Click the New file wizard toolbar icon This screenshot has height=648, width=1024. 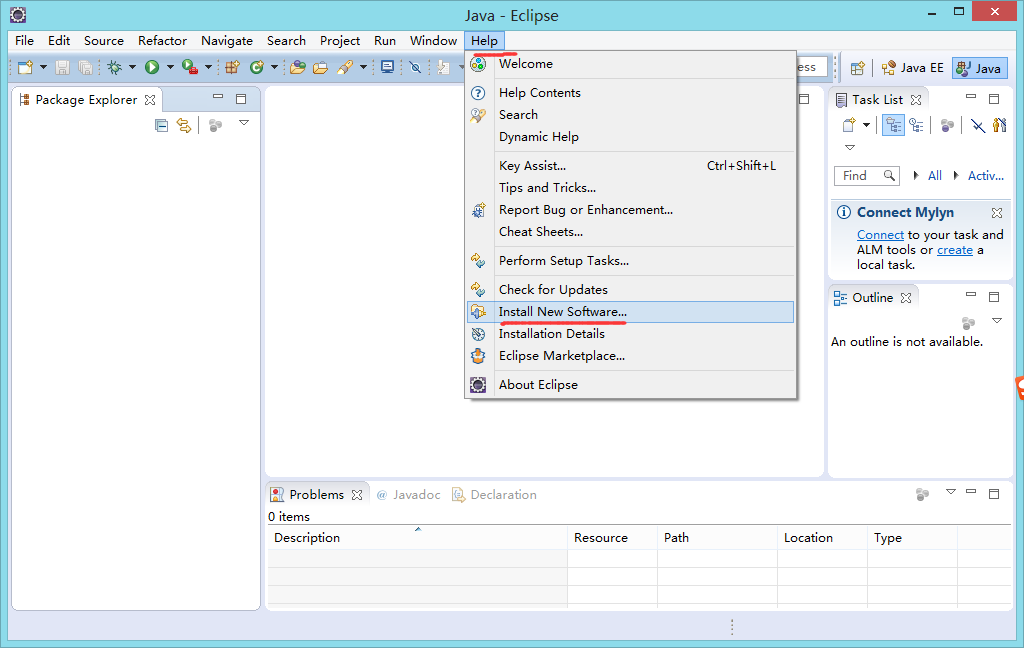[x=25, y=67]
